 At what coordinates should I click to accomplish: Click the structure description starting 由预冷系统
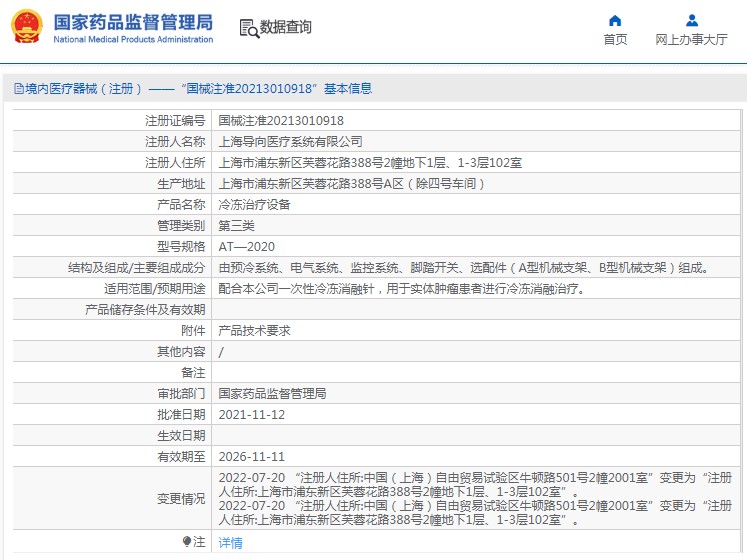pos(464,267)
